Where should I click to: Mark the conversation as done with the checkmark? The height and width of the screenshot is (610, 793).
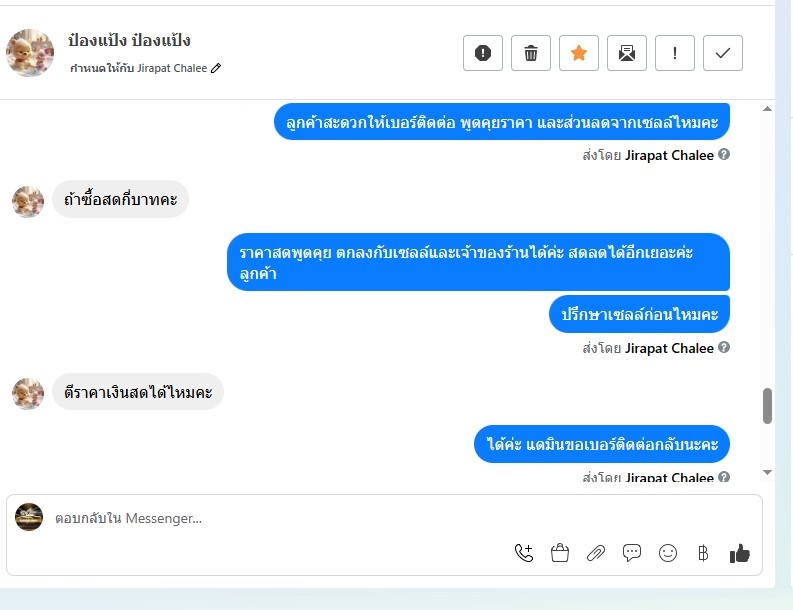[723, 53]
